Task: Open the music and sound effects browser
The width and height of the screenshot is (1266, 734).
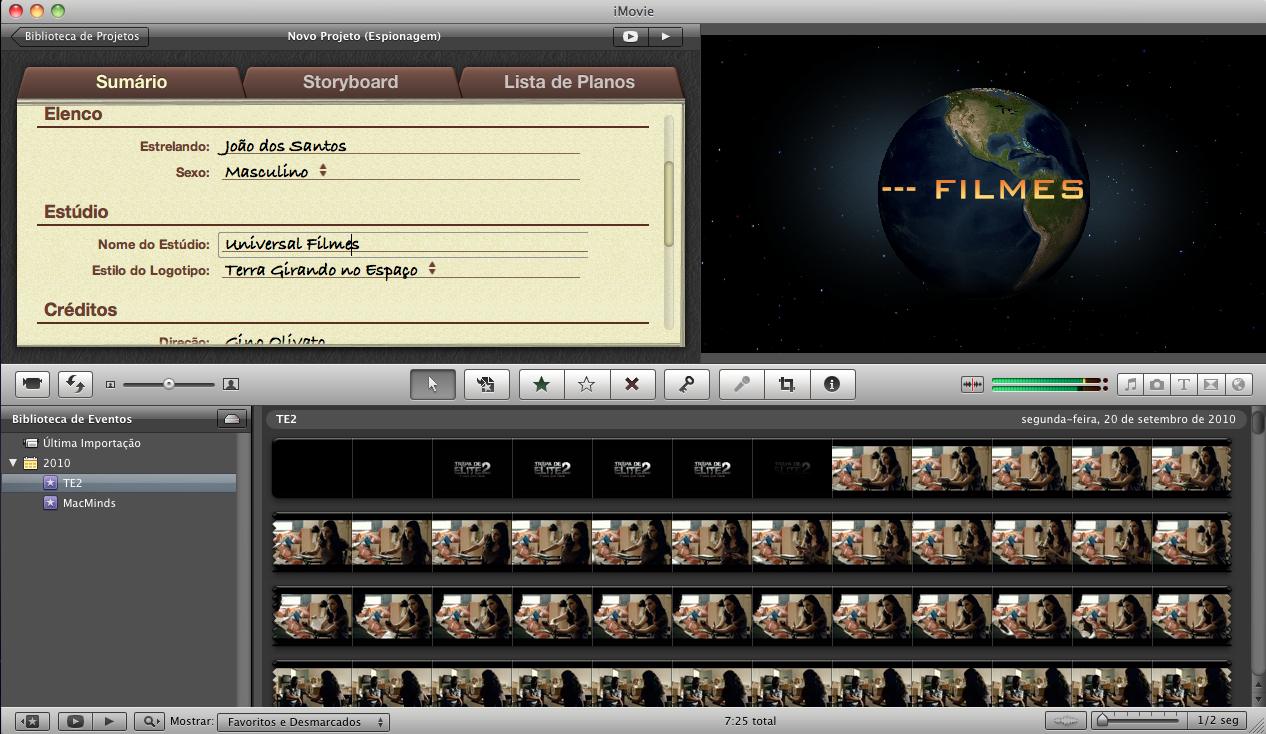Action: tap(1131, 384)
